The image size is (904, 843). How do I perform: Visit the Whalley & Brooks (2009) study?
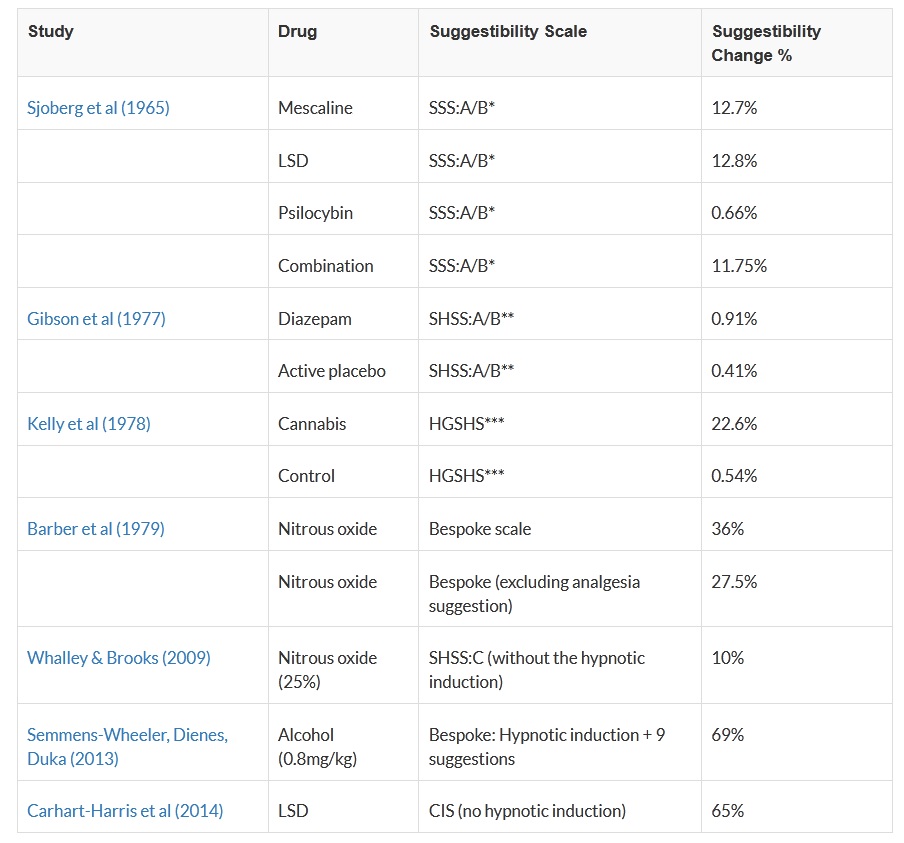119,658
